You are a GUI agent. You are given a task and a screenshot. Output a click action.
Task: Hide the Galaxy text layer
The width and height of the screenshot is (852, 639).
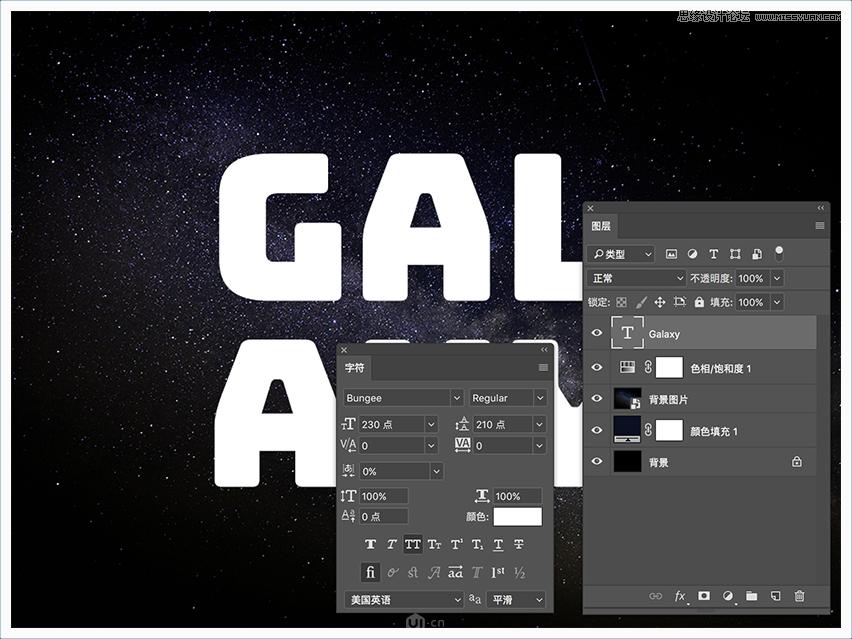click(597, 333)
